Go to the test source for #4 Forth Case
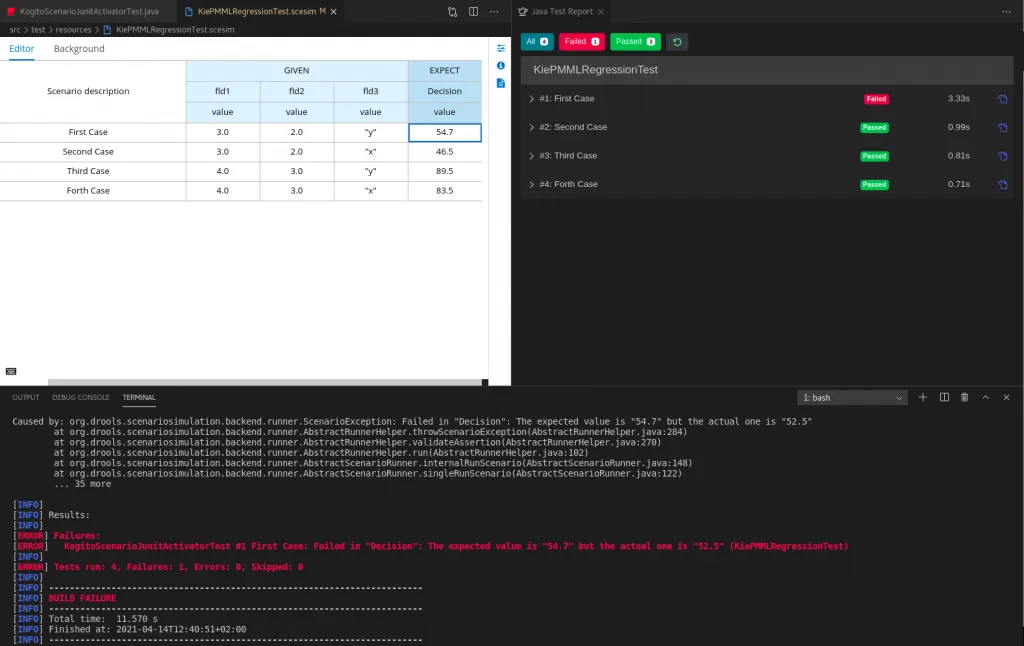The width and height of the screenshot is (1024, 646). tap(1002, 184)
